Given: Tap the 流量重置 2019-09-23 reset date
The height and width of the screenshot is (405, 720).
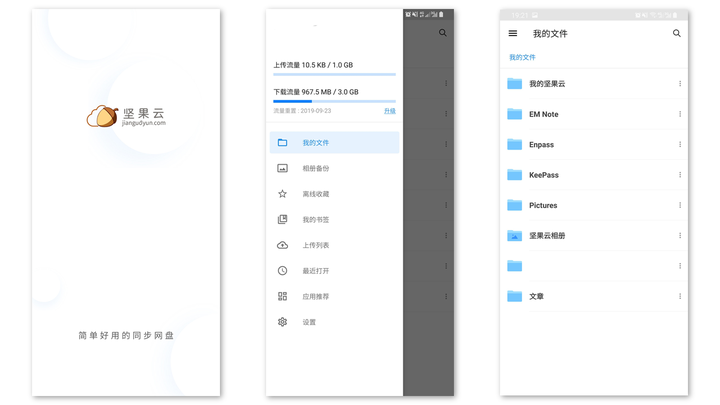Looking at the screenshot, I should pyautogui.click(x=302, y=111).
